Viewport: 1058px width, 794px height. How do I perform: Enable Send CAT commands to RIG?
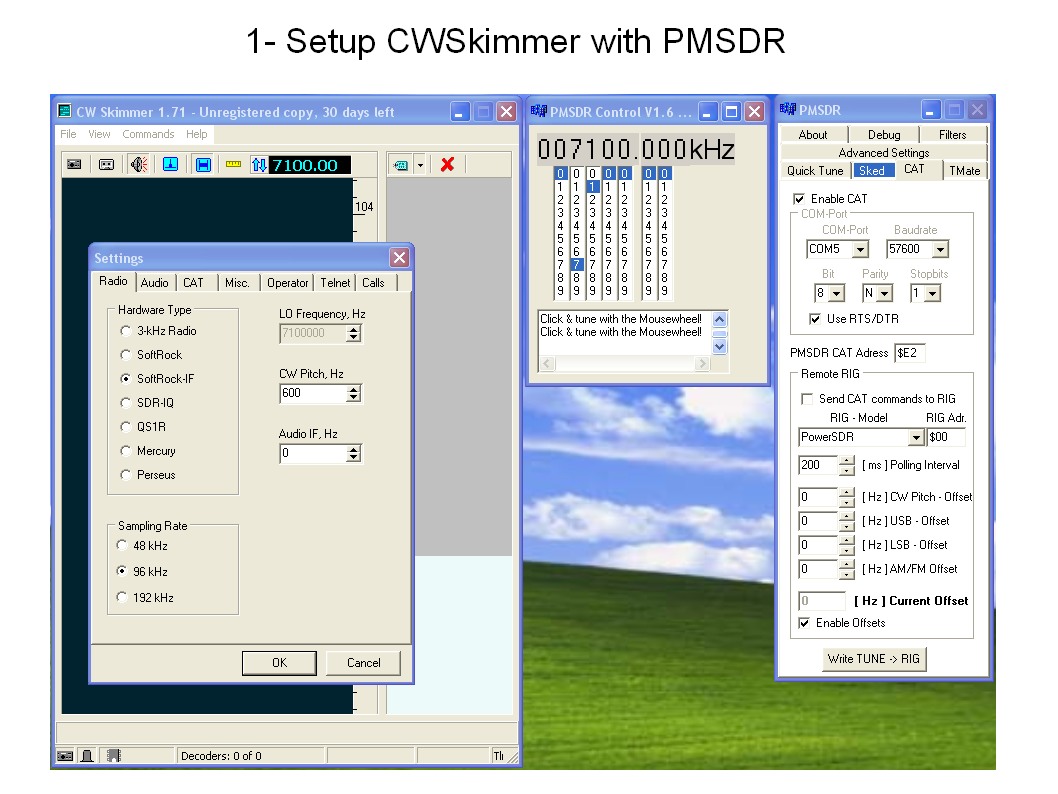806,399
